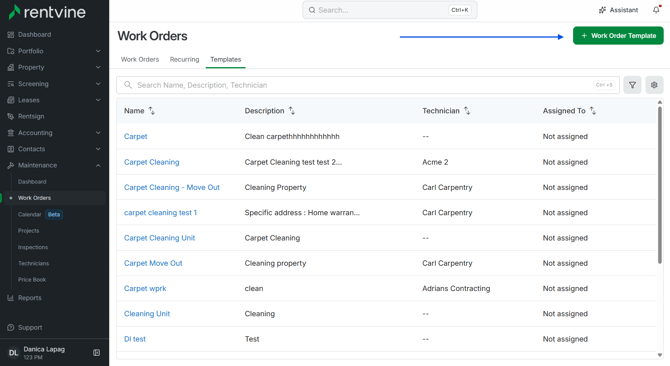Expand the Leases menu chevron
This screenshot has height=366, width=670.
pyautogui.click(x=98, y=100)
